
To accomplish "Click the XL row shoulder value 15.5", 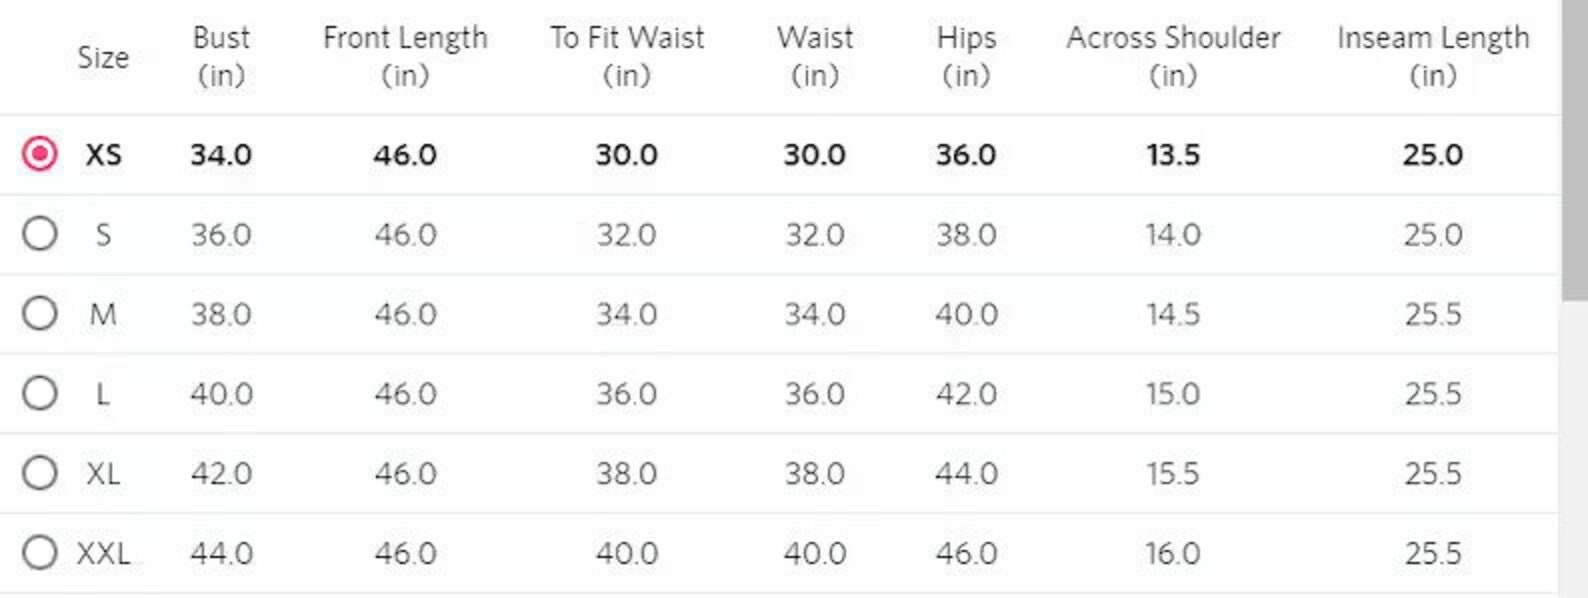I will coord(1173,473).
